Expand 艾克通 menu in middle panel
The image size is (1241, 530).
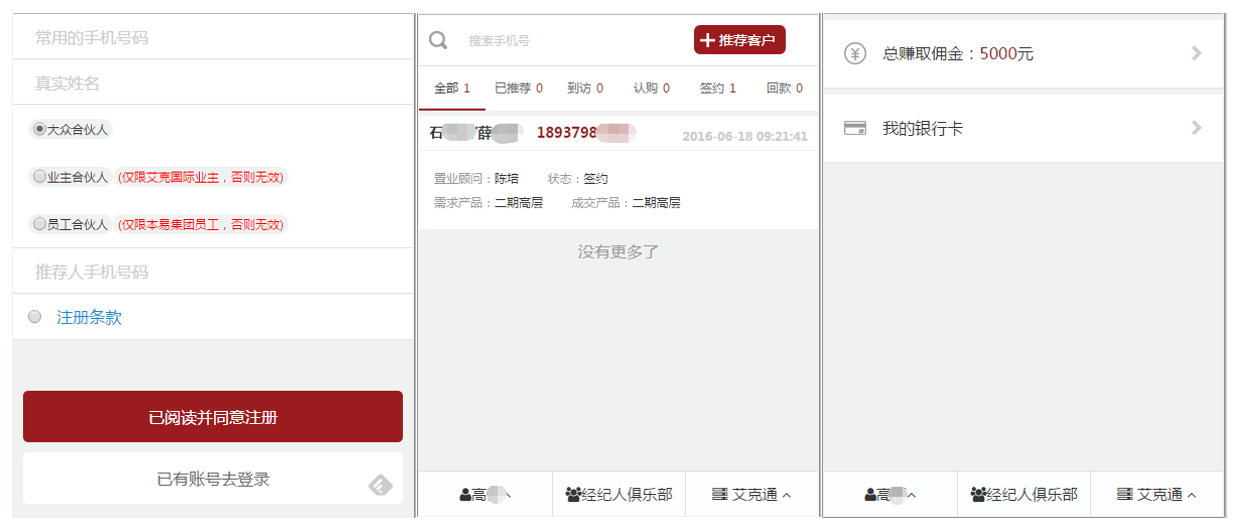click(752, 494)
